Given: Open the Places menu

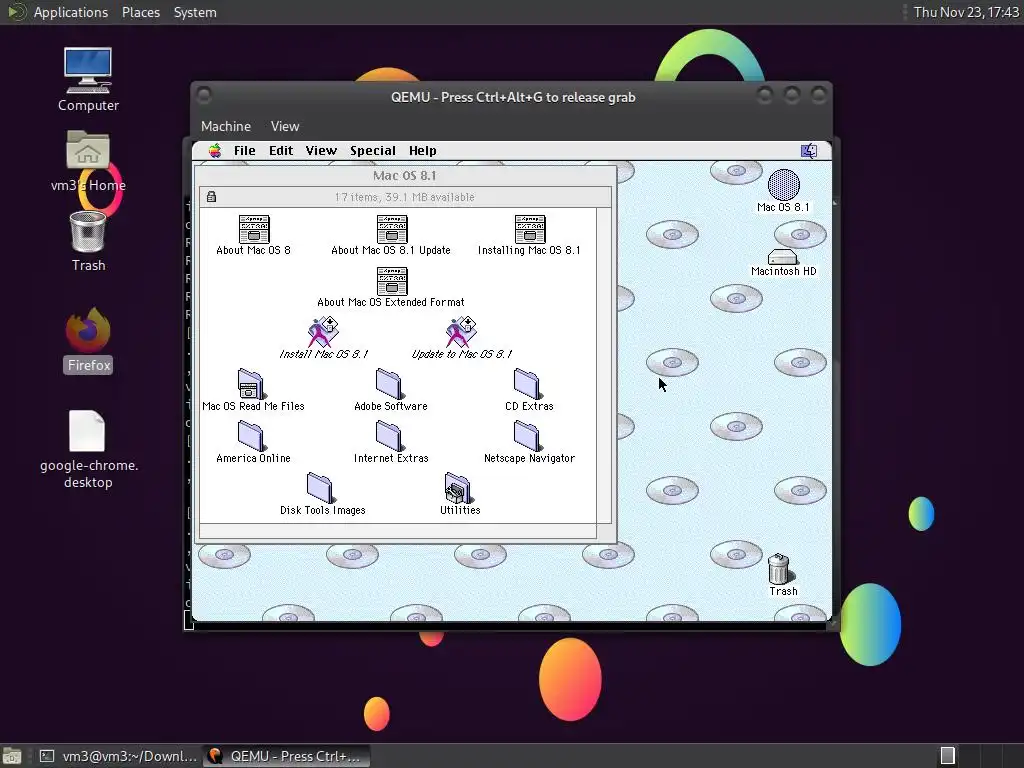Looking at the screenshot, I should 140,12.
